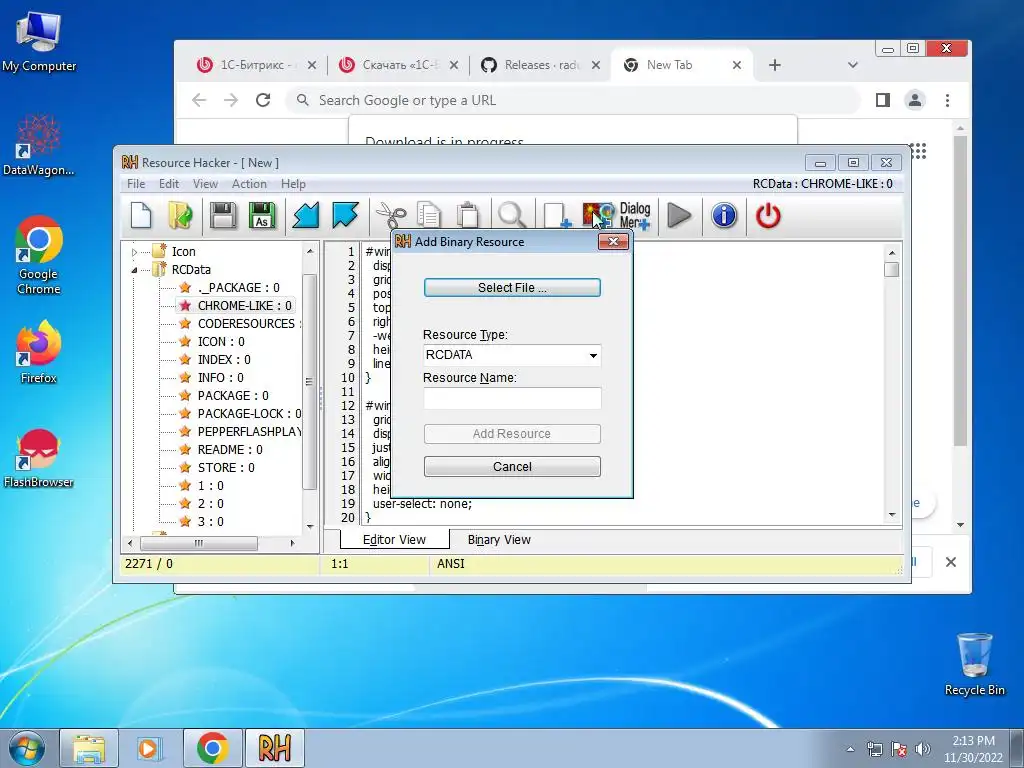This screenshot has width=1024, height=768.
Task: Click the Paste clipboard icon
Action: click(x=468, y=216)
